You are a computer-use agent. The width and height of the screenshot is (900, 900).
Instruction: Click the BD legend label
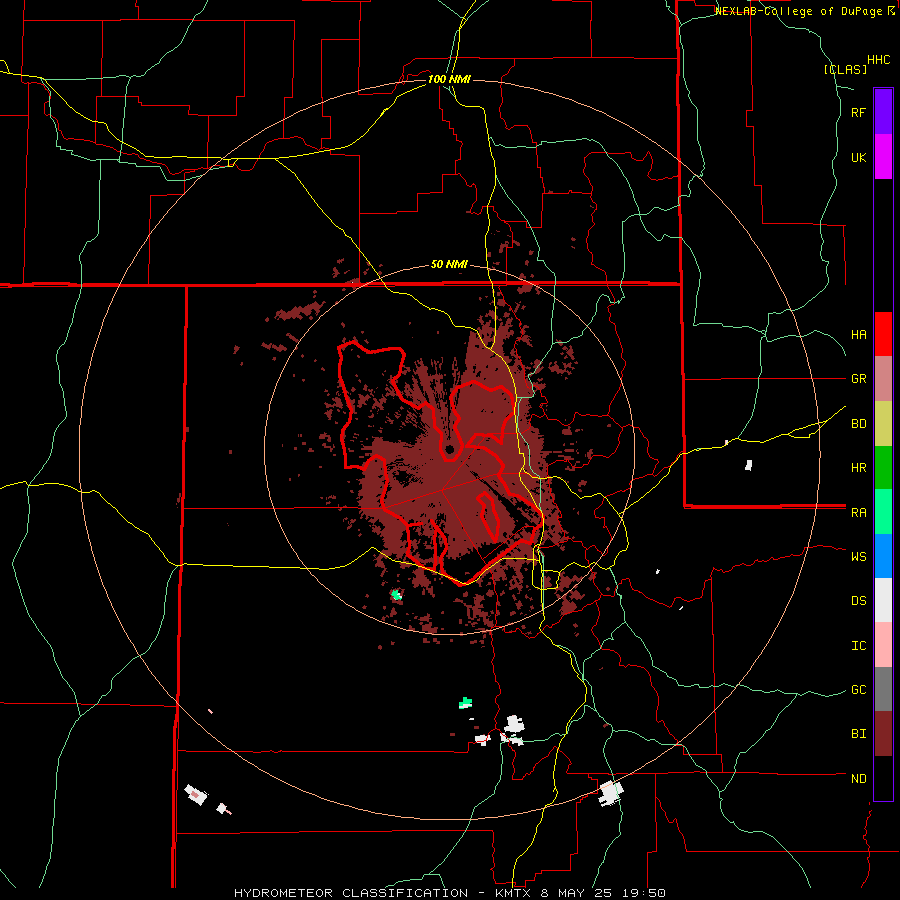tap(858, 424)
